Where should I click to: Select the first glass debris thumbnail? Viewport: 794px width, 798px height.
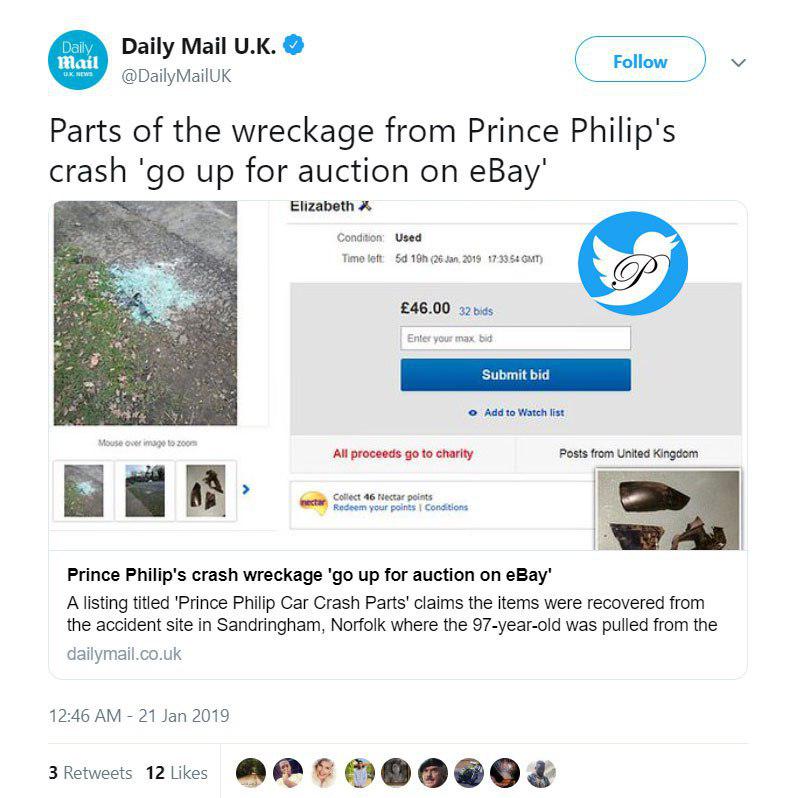click(84, 490)
